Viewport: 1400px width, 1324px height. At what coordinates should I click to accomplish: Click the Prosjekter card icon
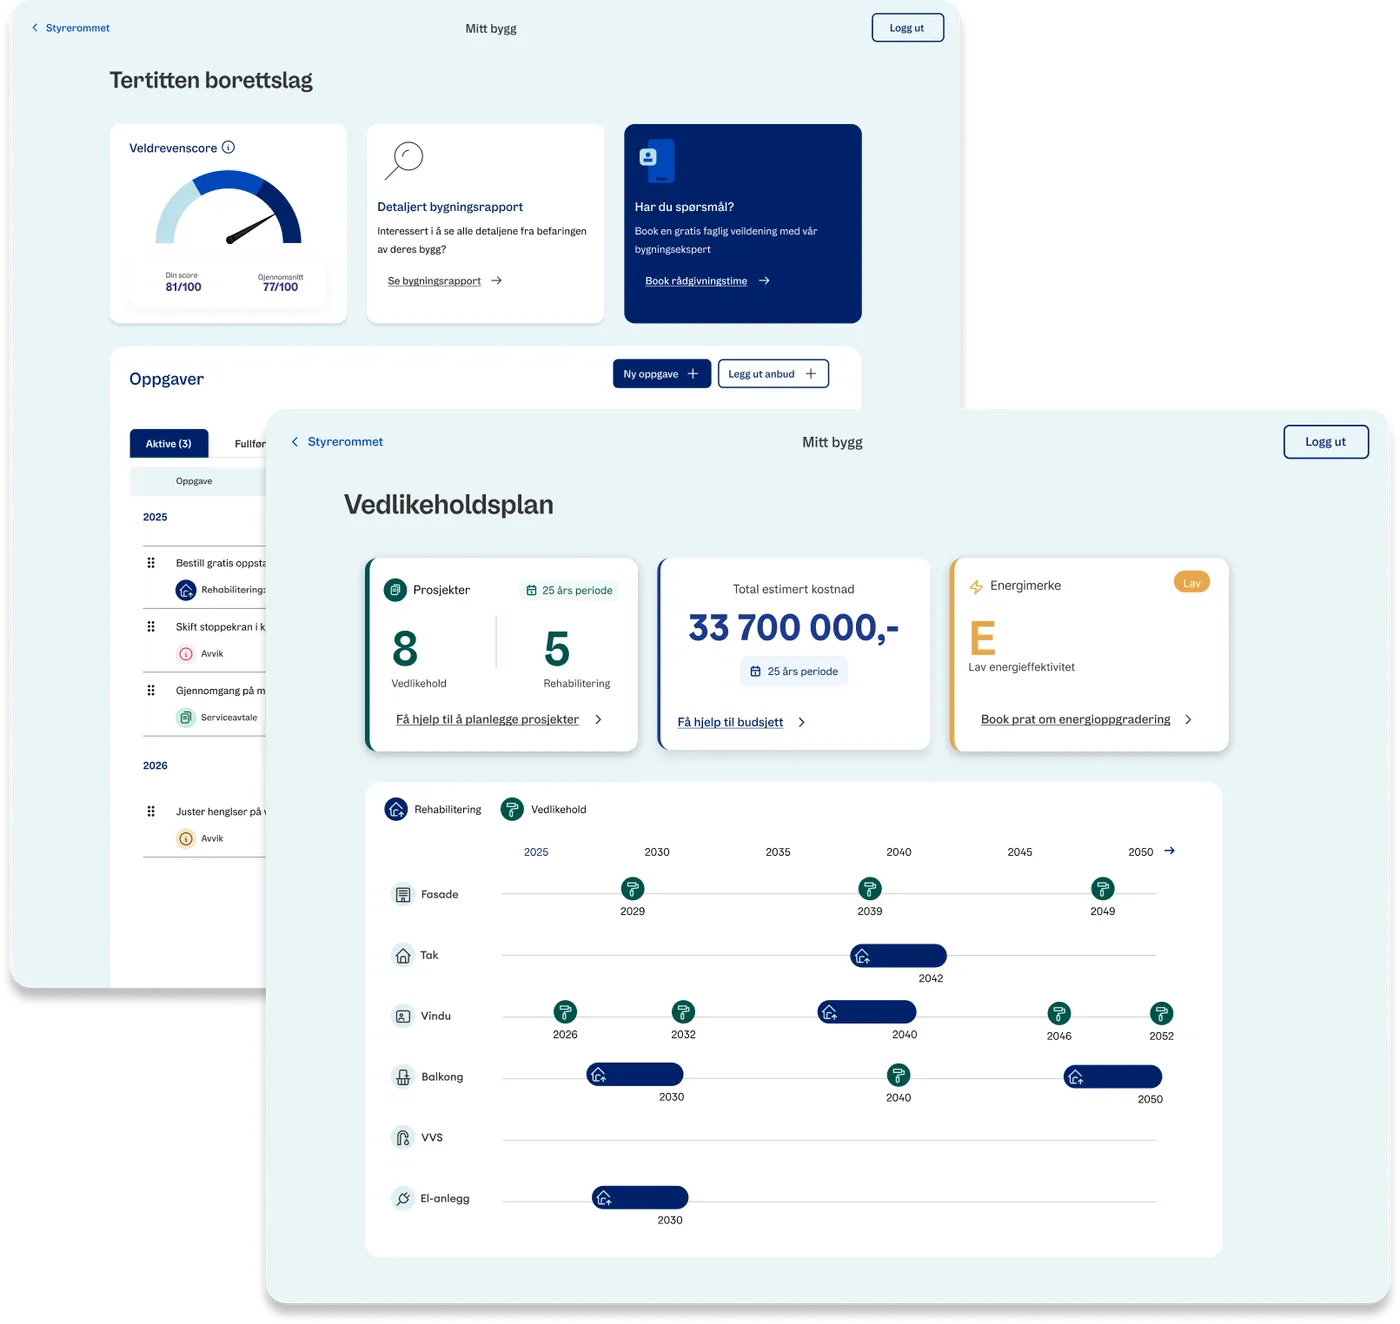pos(395,589)
